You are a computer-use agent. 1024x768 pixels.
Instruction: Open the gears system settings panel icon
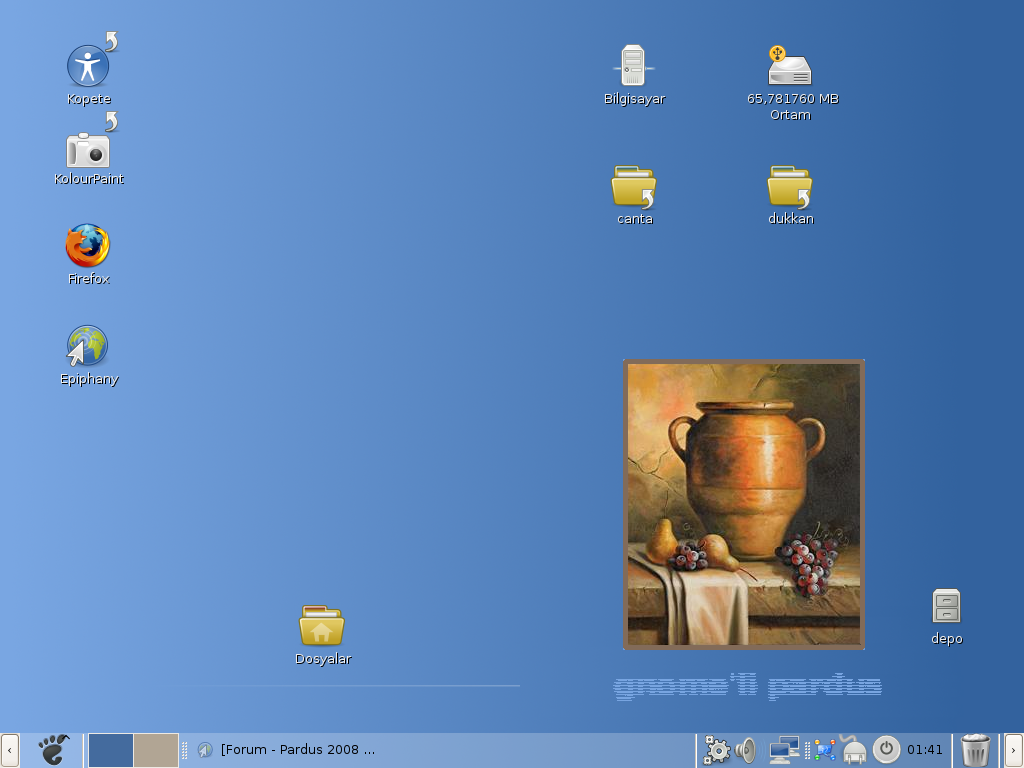[717, 750]
